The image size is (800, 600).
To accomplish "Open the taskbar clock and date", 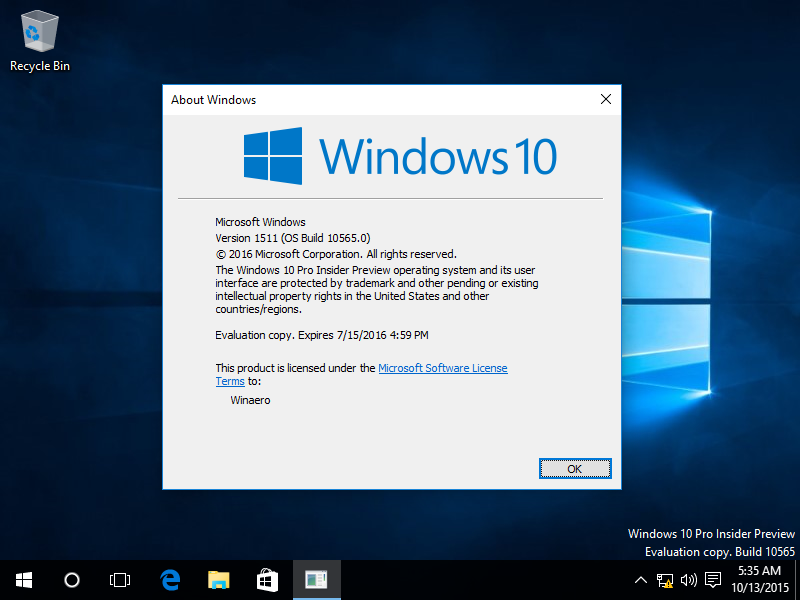I will click(760, 579).
